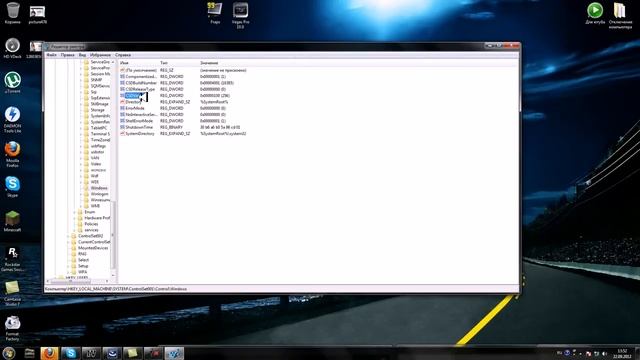Select the ShutdownTime value entry
Image resolution: width=640 pixels, height=360 pixels.
tap(139, 127)
